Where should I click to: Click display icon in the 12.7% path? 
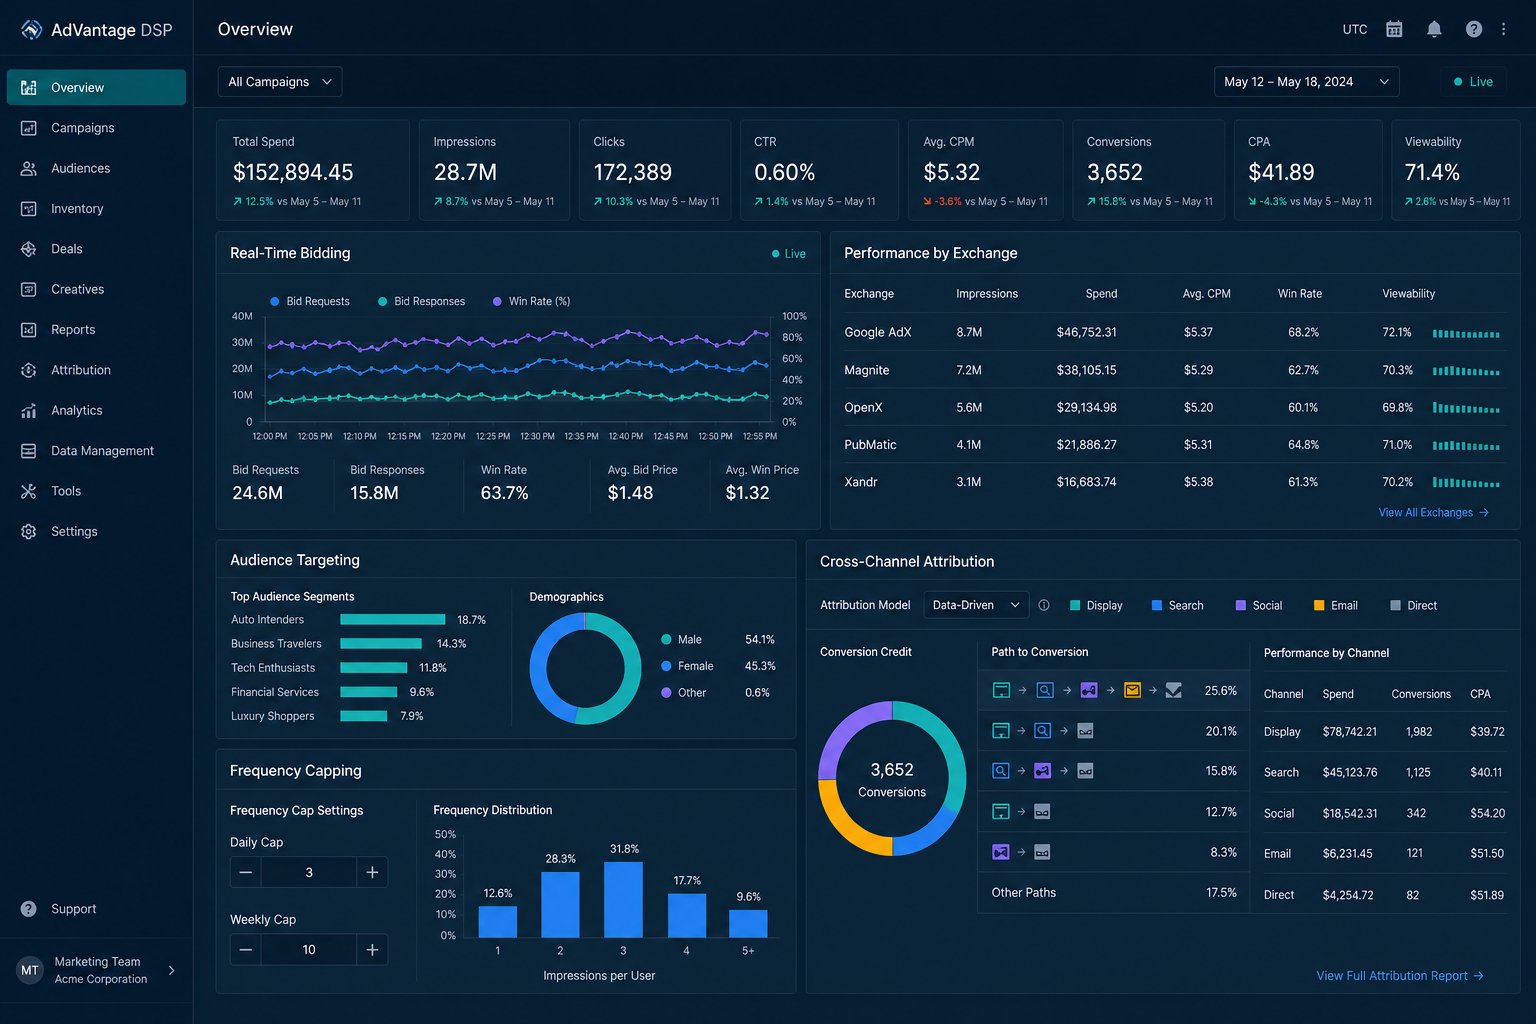pos(1000,811)
